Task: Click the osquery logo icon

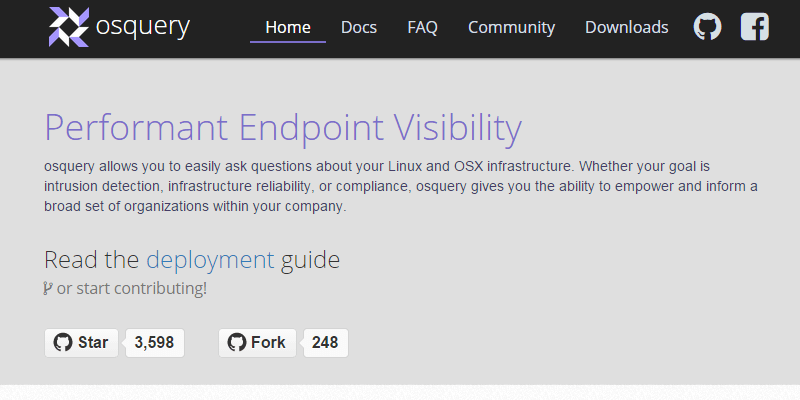Action: click(x=69, y=27)
